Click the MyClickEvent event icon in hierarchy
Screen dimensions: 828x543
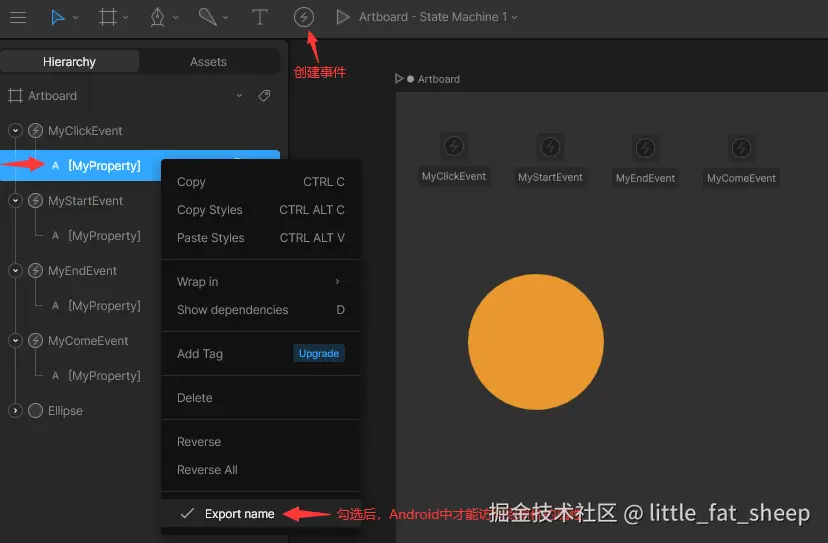35,130
